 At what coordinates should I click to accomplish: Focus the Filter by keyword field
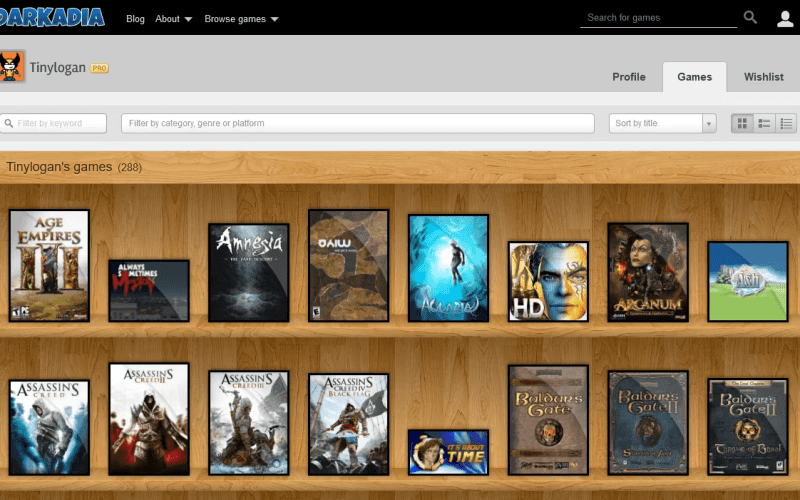click(53, 123)
